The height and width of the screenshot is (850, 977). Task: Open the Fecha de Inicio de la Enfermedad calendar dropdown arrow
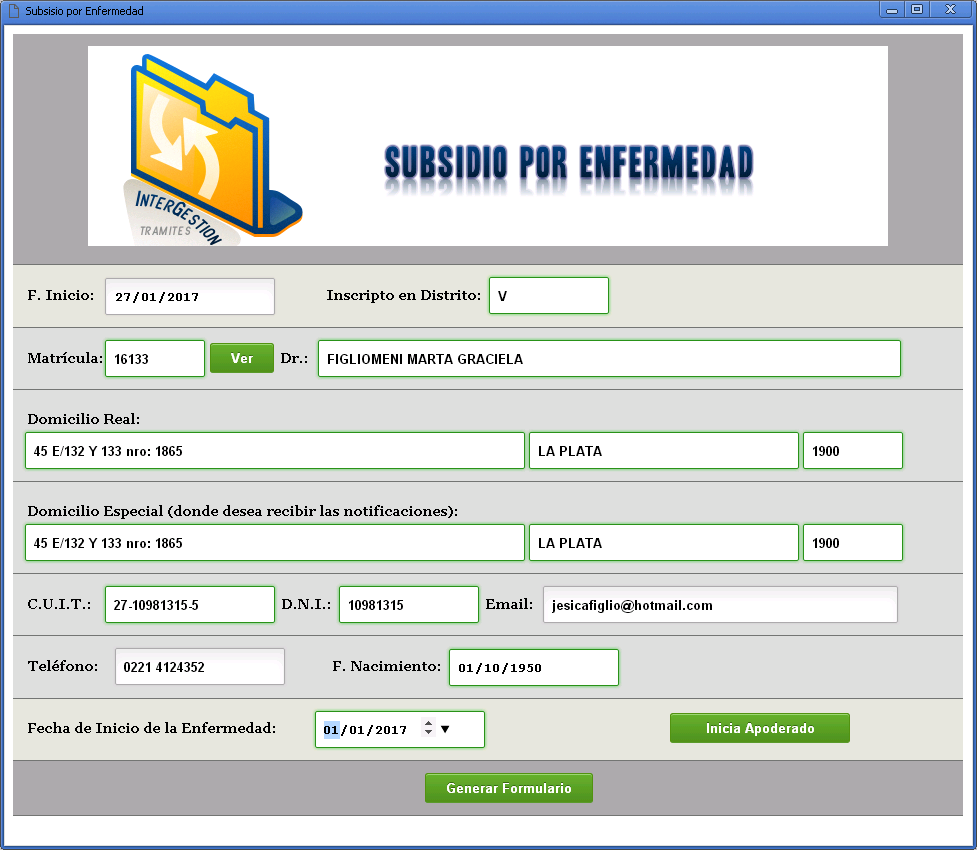(x=445, y=729)
